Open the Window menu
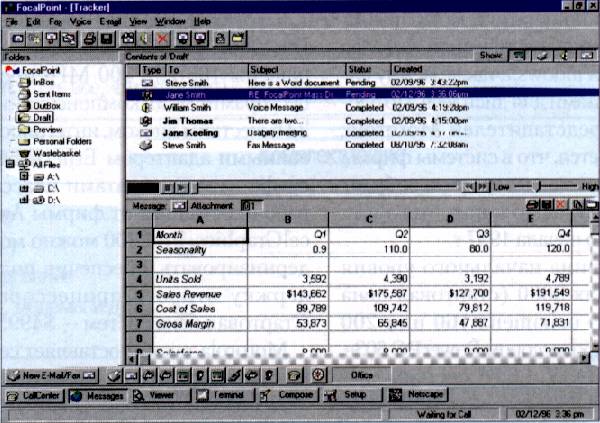 click(170, 22)
